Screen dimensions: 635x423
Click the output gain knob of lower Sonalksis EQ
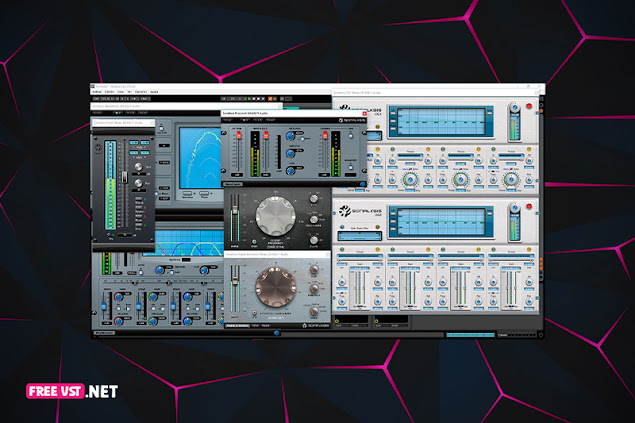pyautogui.click(x=515, y=207)
